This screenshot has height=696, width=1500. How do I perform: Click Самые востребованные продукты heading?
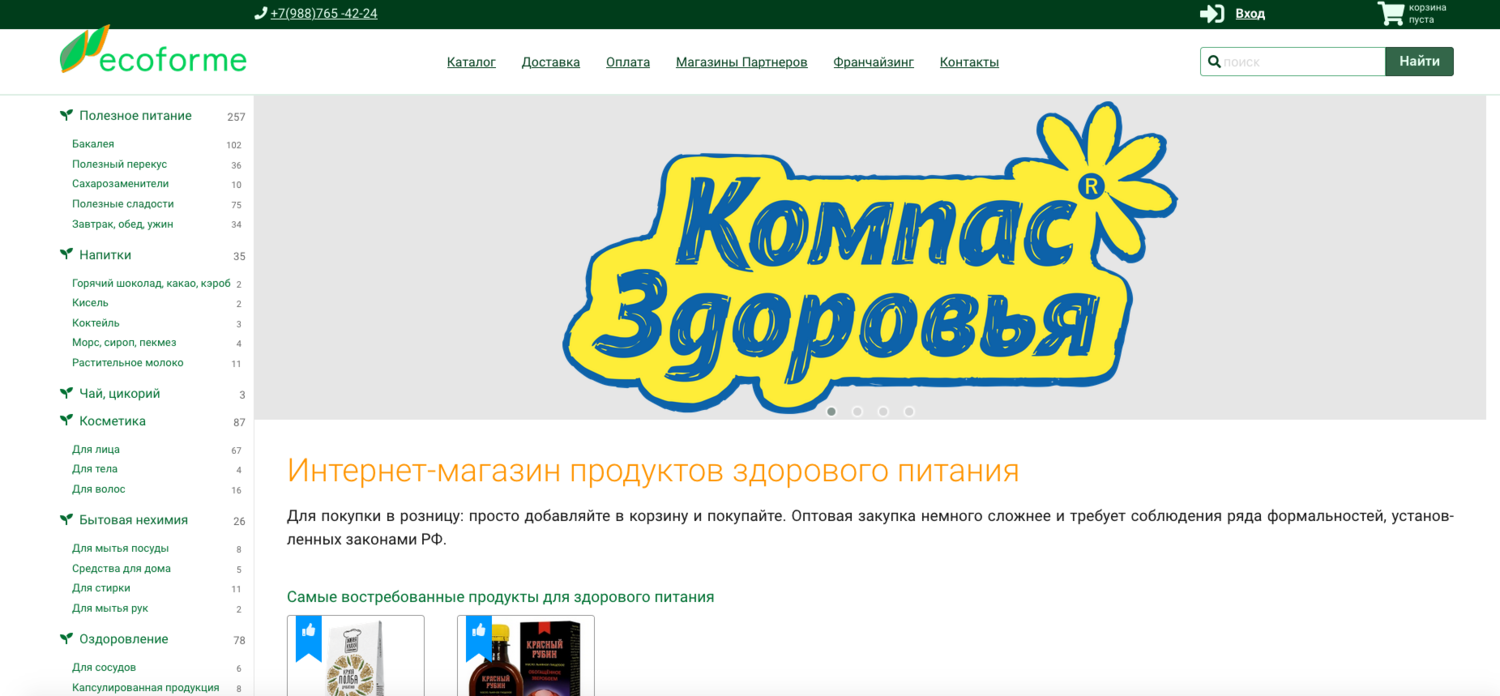pos(500,597)
